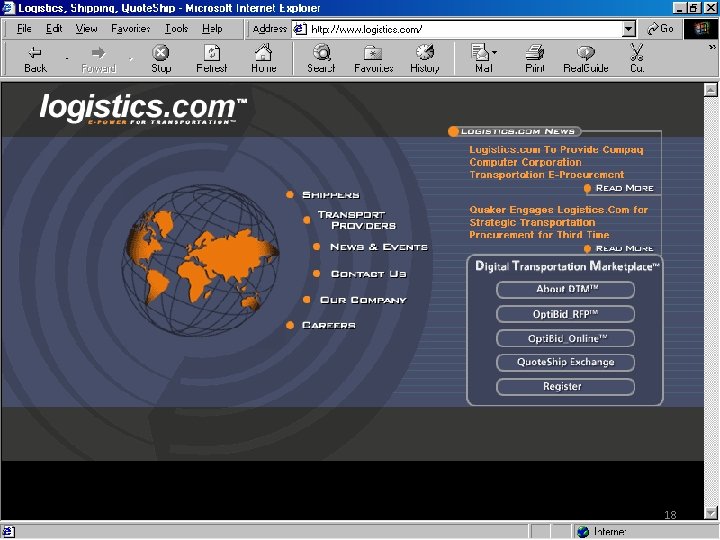The height and width of the screenshot is (540, 720).
Task: Visit the Our Company page
Action: point(363,300)
